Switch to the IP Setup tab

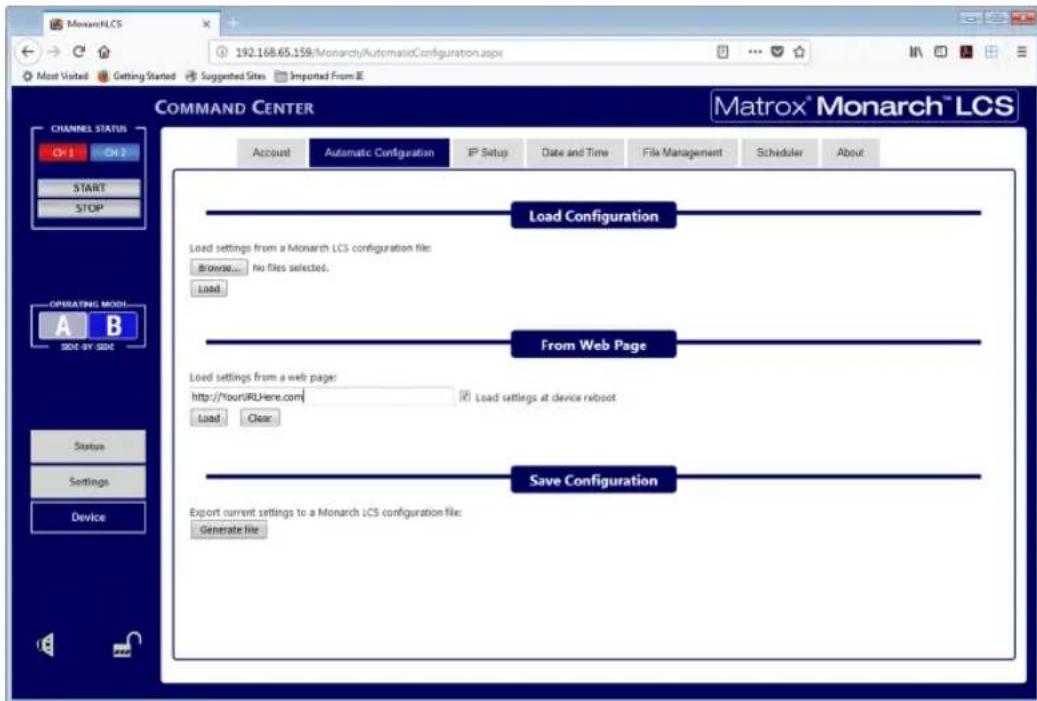coord(488,153)
